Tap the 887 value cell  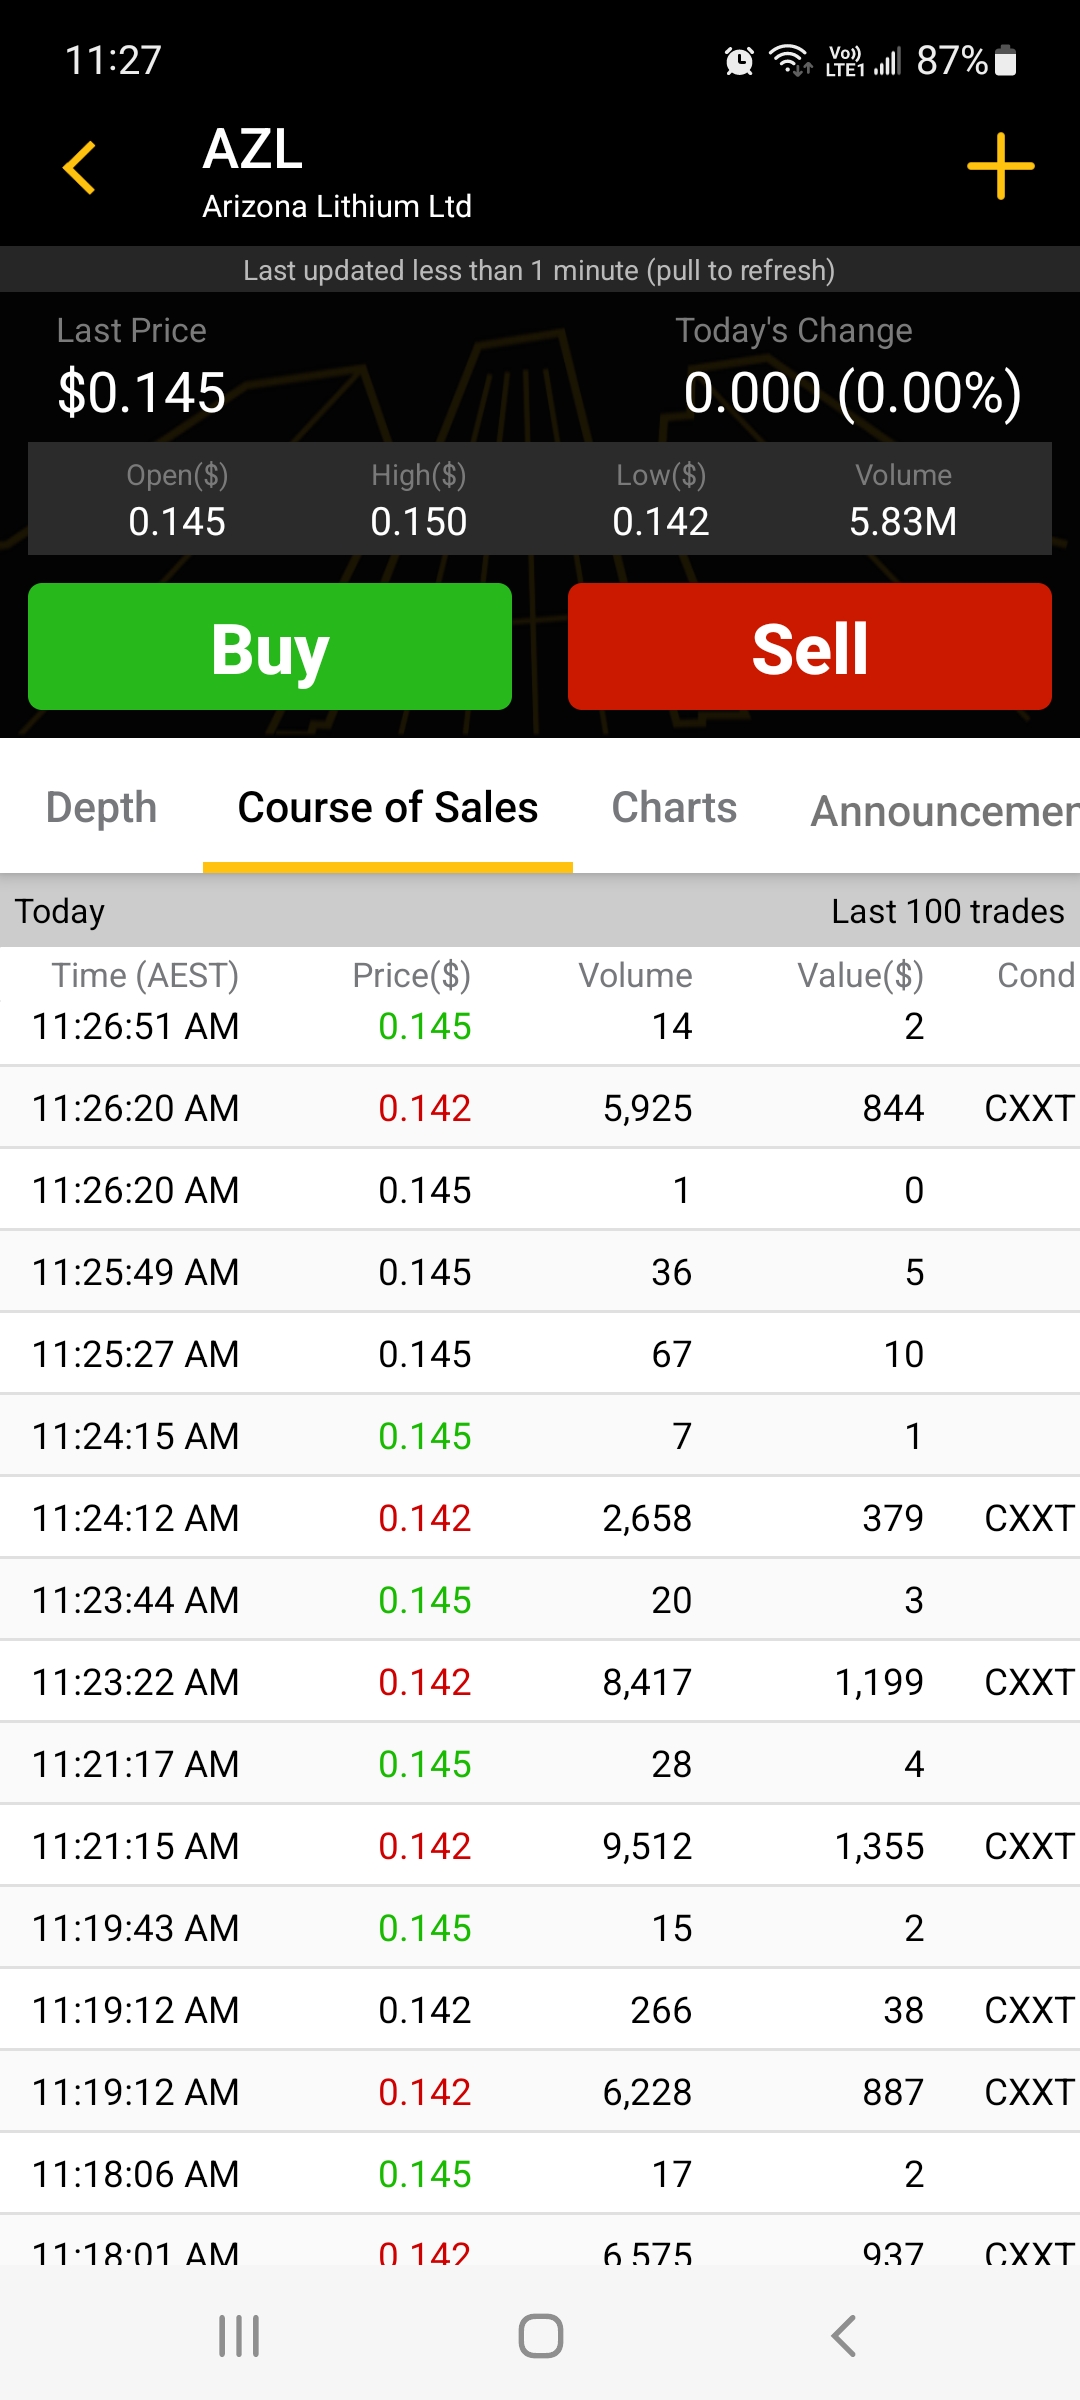(893, 2092)
